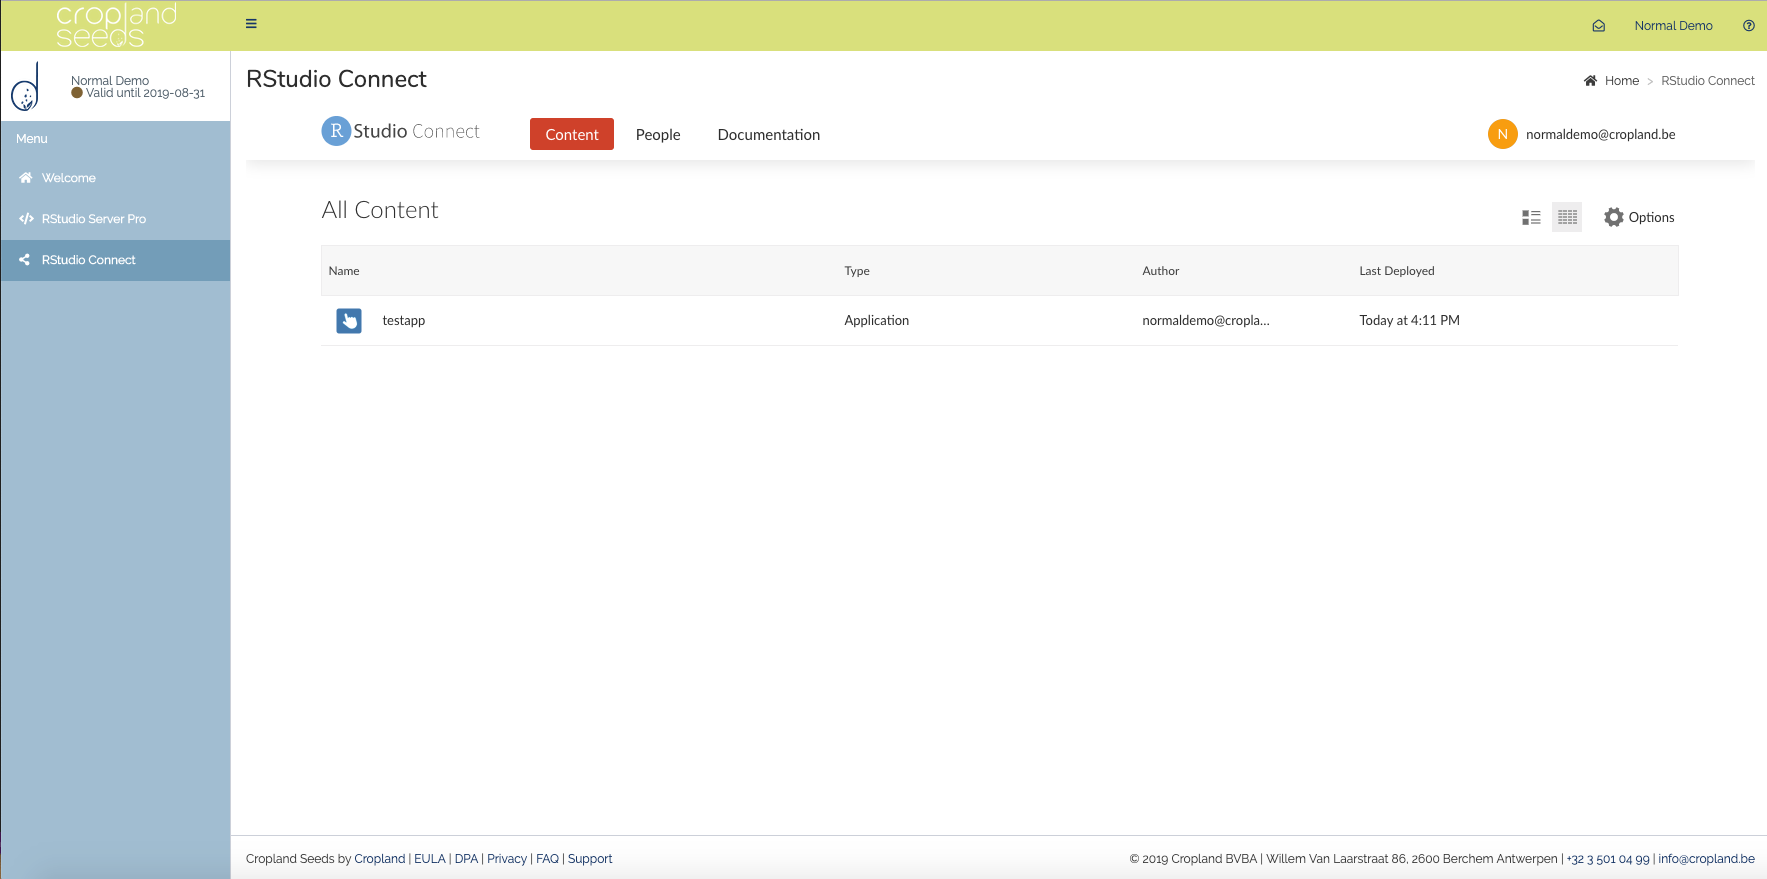This screenshot has width=1767, height=879.
Task: Open the Options panel
Action: pos(1639,217)
